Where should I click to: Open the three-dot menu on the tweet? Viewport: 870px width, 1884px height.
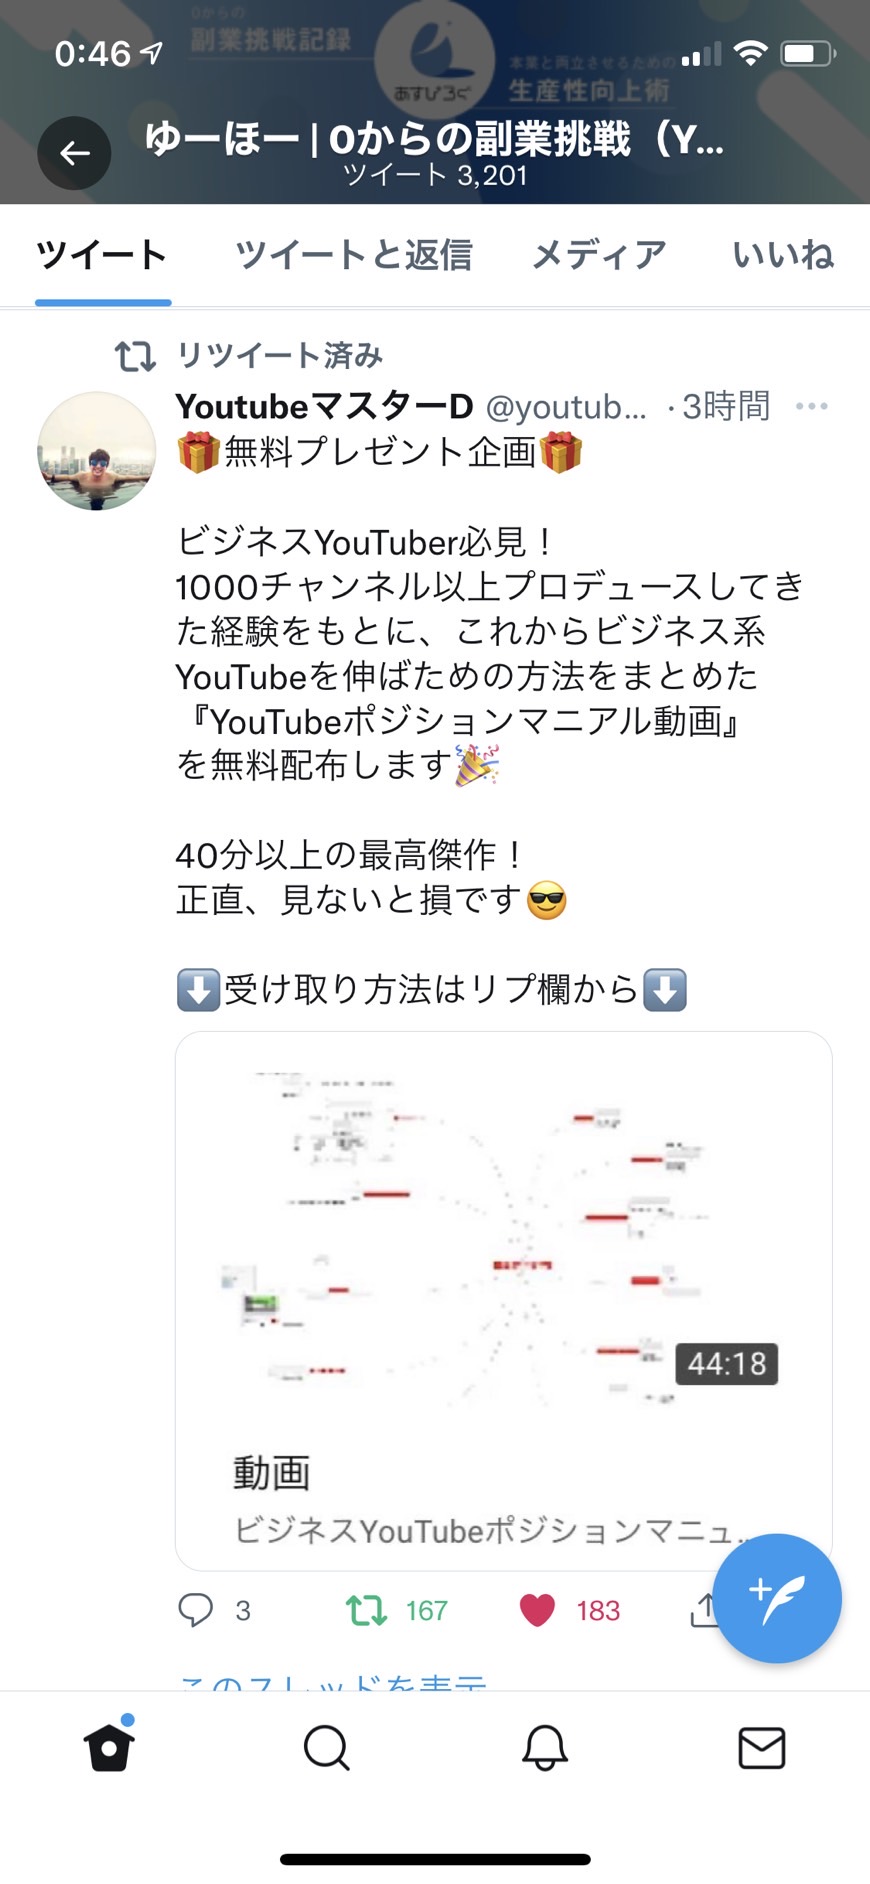pos(811,406)
